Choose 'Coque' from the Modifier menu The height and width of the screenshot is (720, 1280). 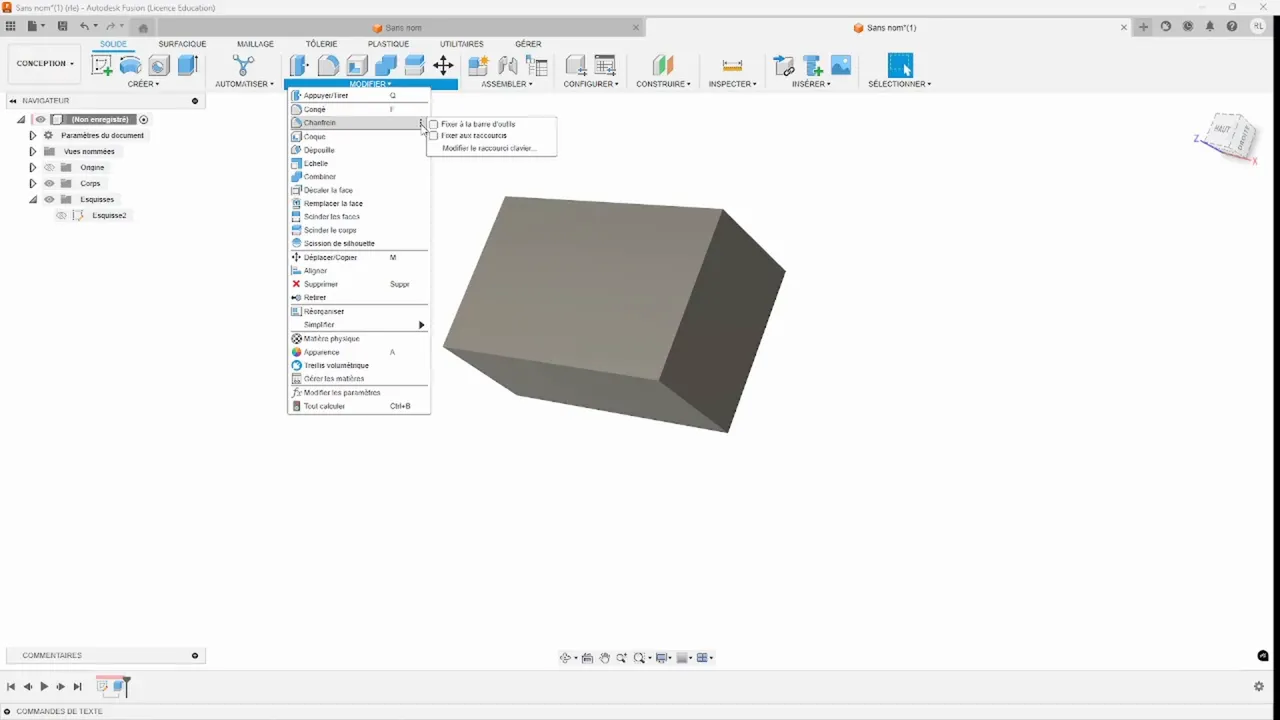pos(359,136)
